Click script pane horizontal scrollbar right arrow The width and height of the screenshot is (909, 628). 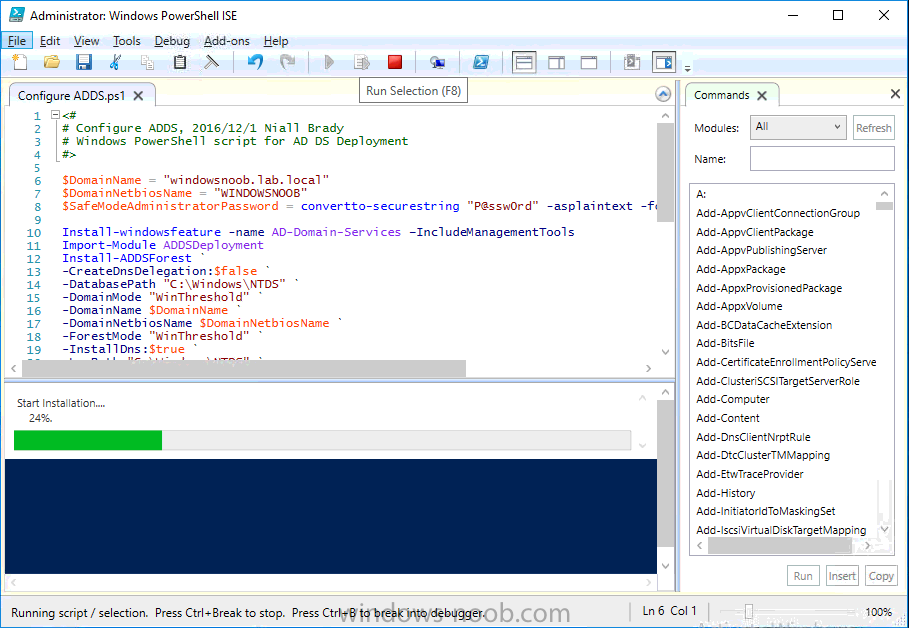click(x=649, y=368)
